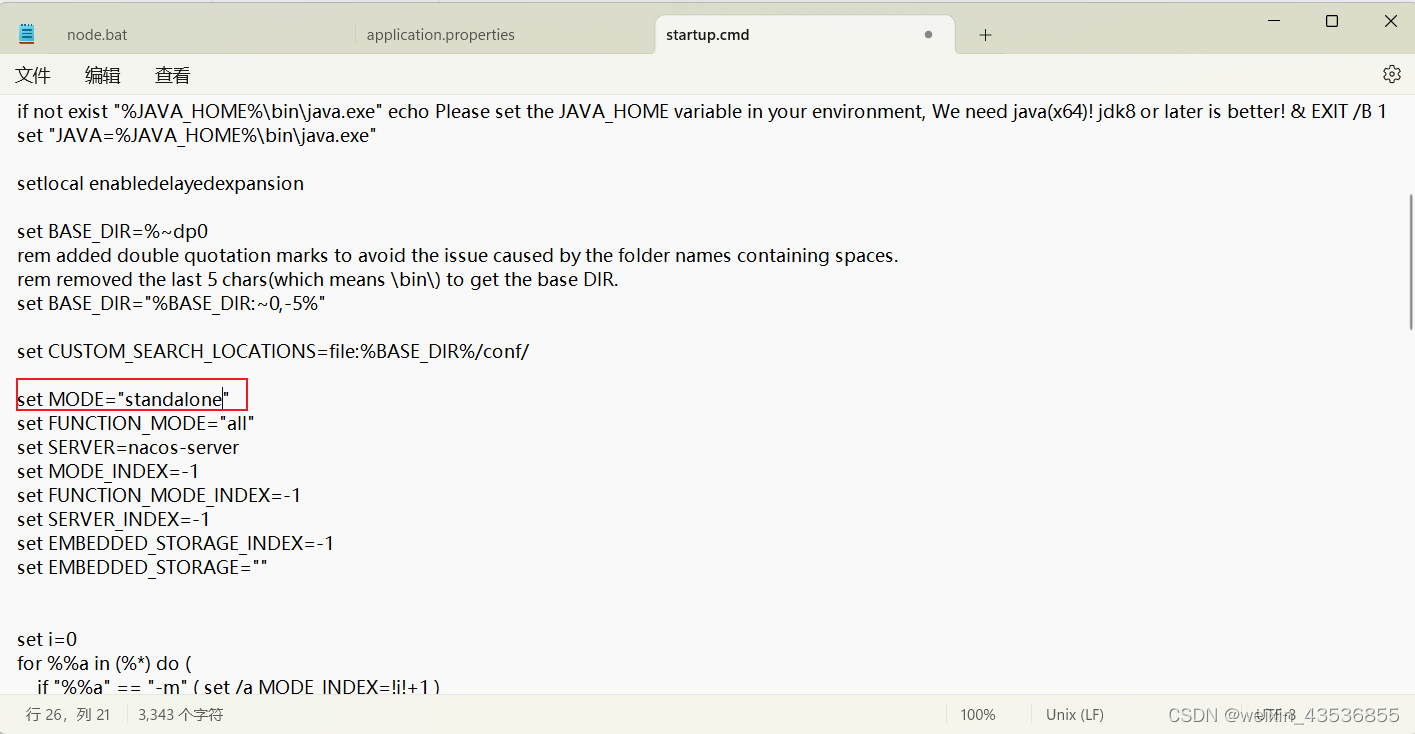This screenshot has height=734, width=1415.
Task: Minimize the Notepad window
Action: pyautogui.click(x=1274, y=21)
